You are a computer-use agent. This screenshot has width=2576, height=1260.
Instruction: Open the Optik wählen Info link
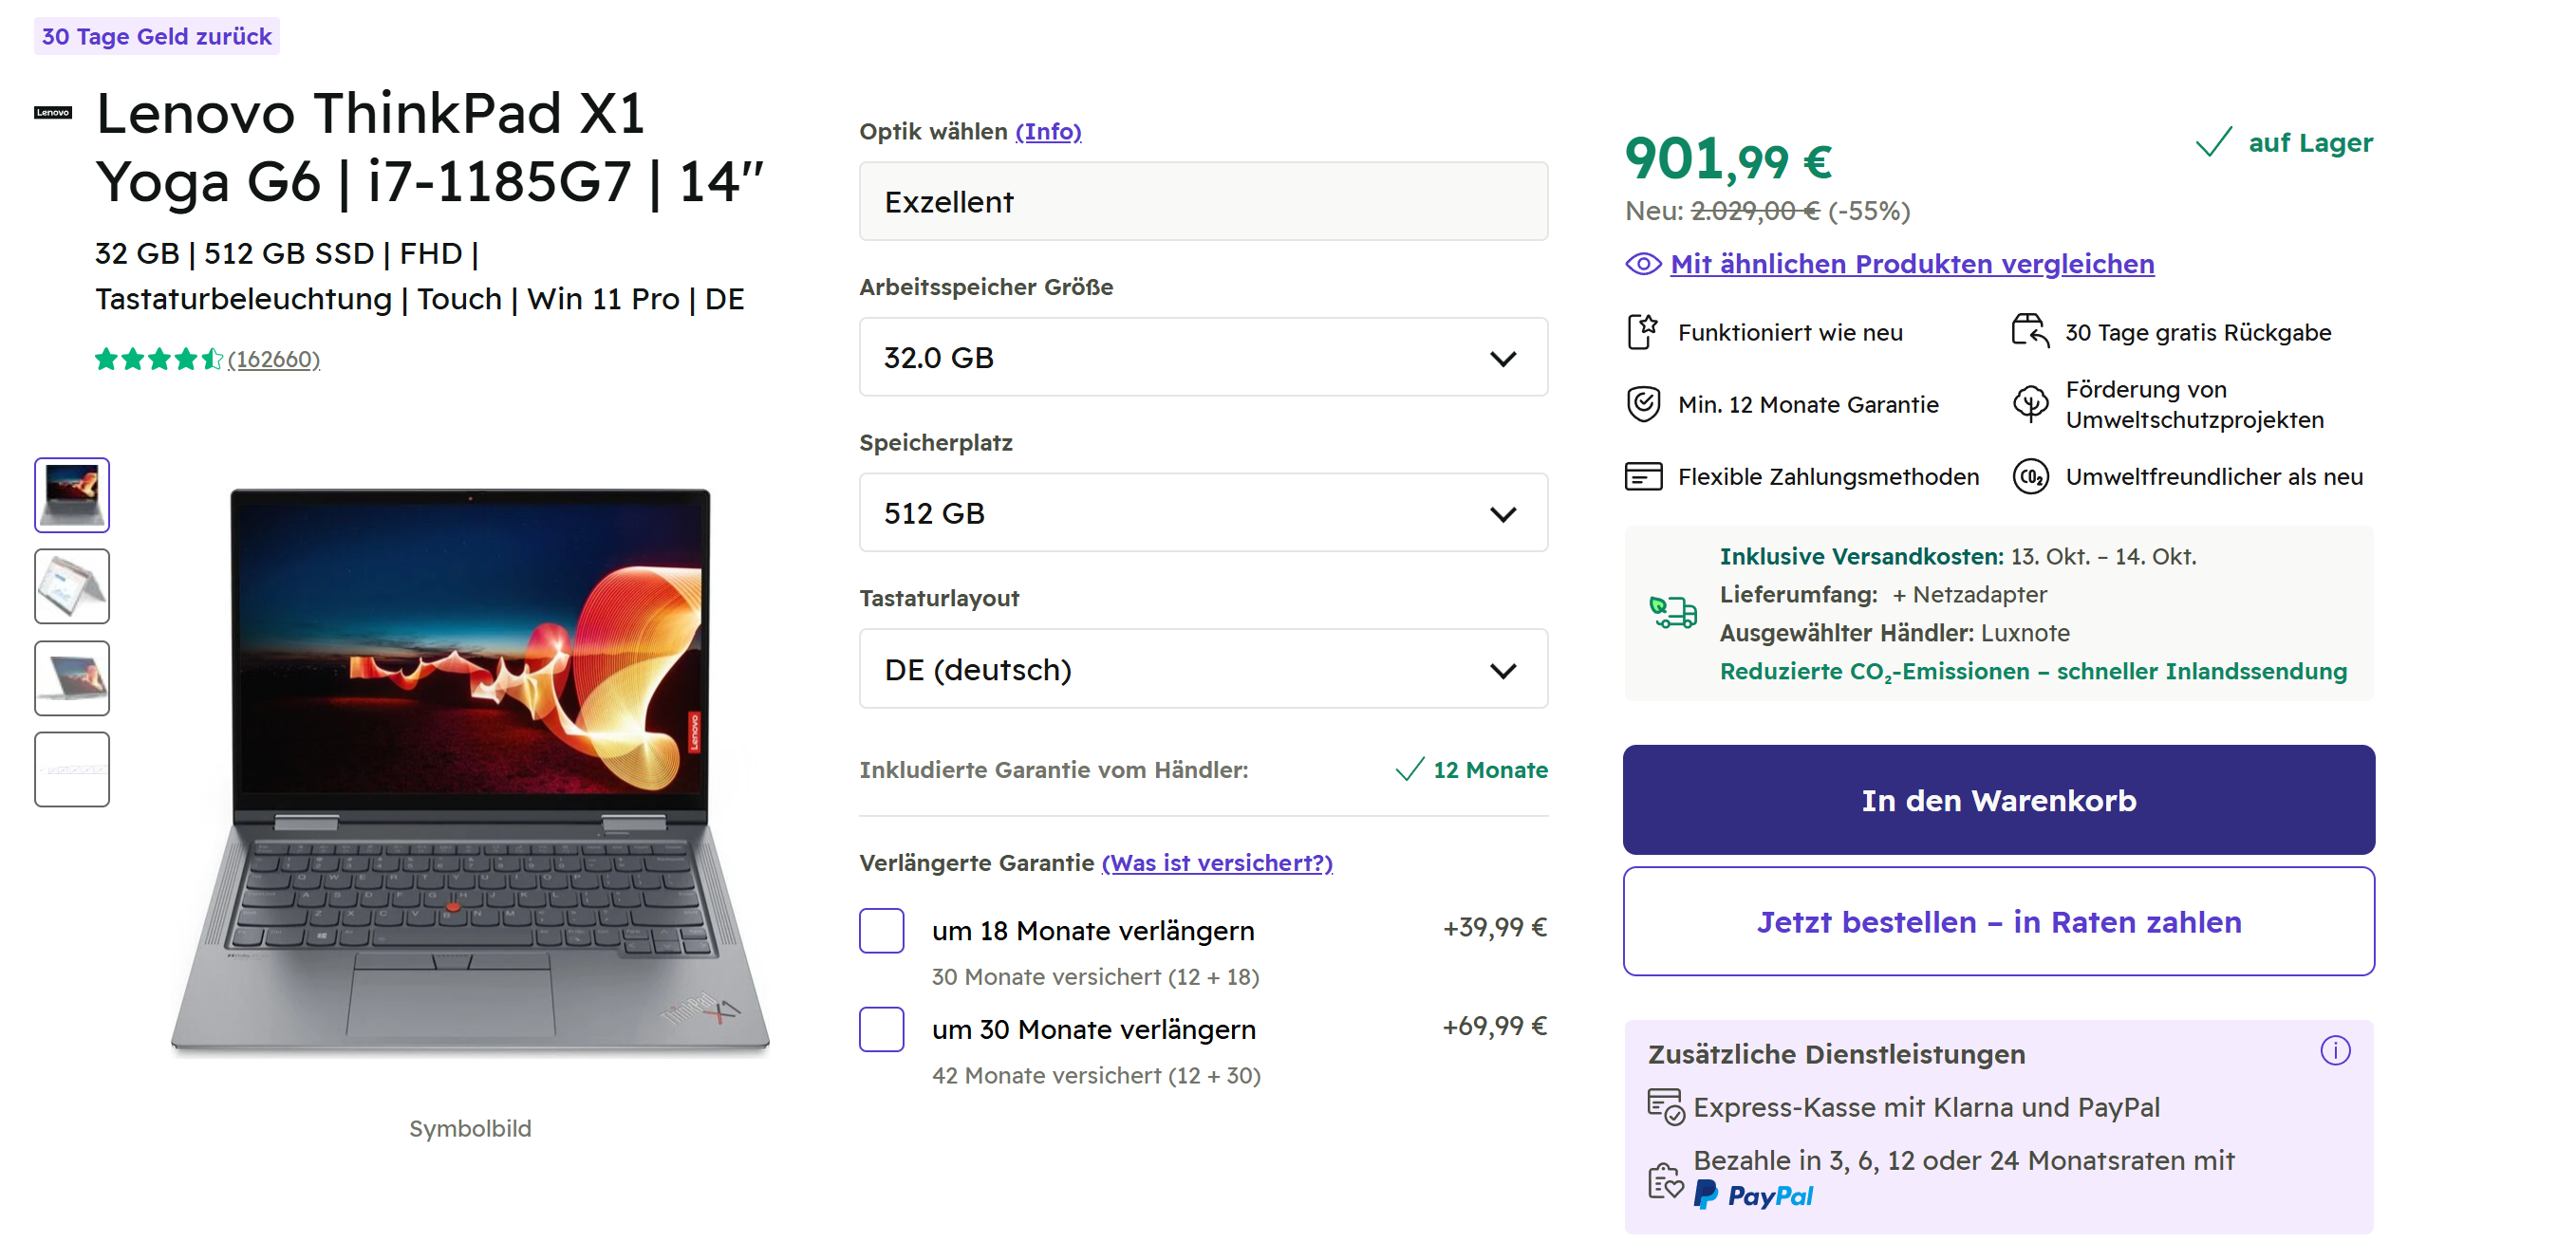[1047, 131]
